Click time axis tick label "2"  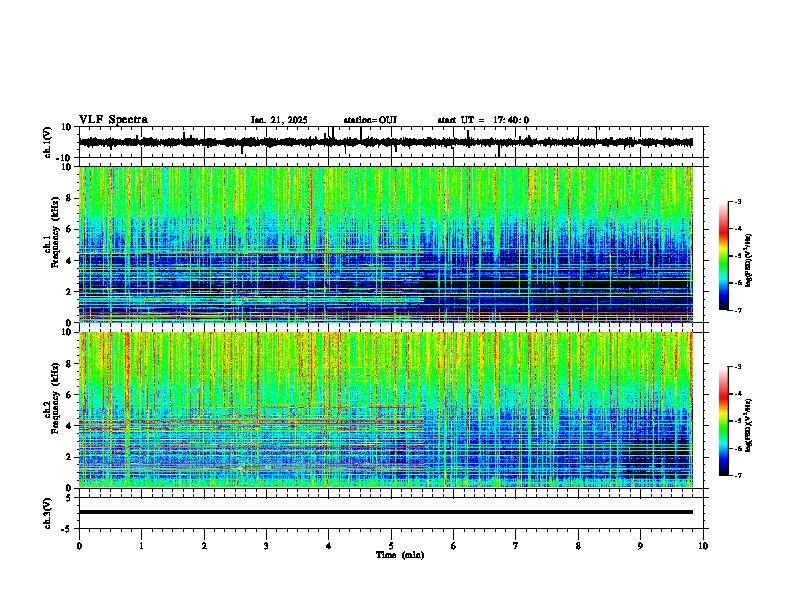click(204, 546)
